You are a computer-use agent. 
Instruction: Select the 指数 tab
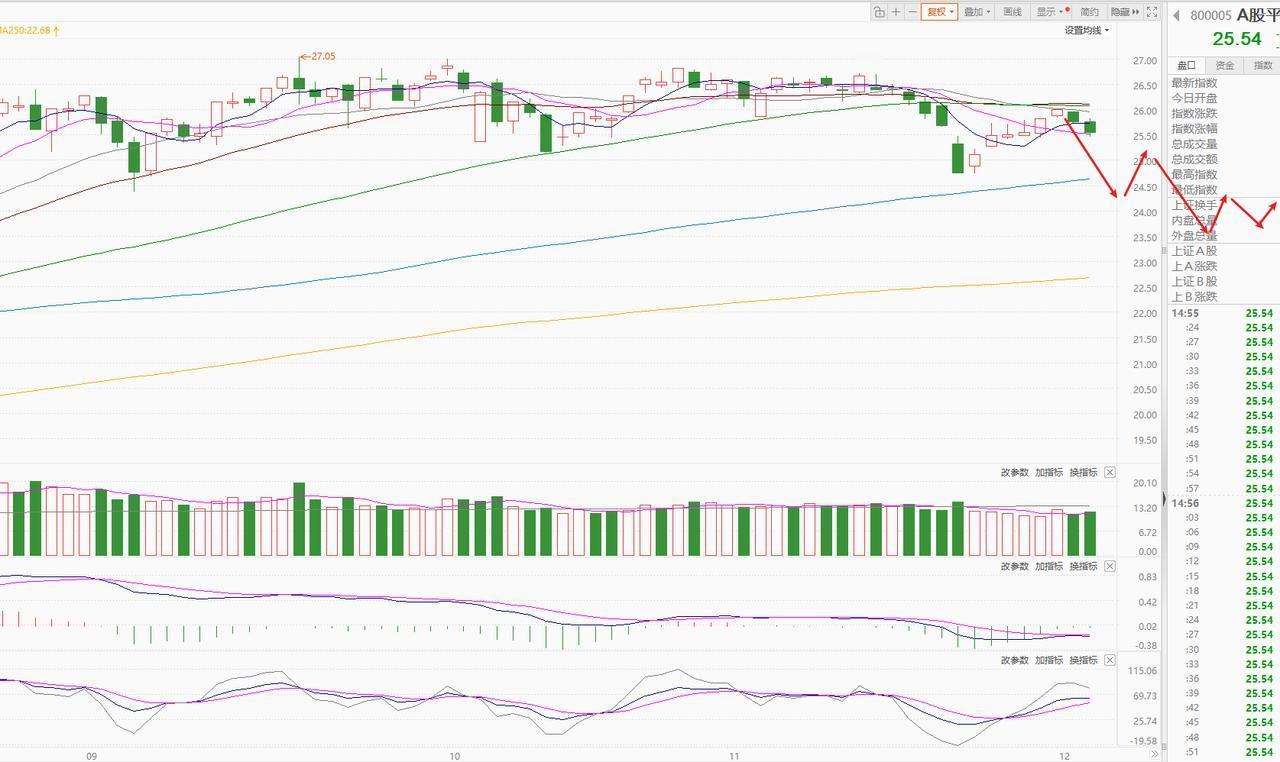tap(1263, 65)
